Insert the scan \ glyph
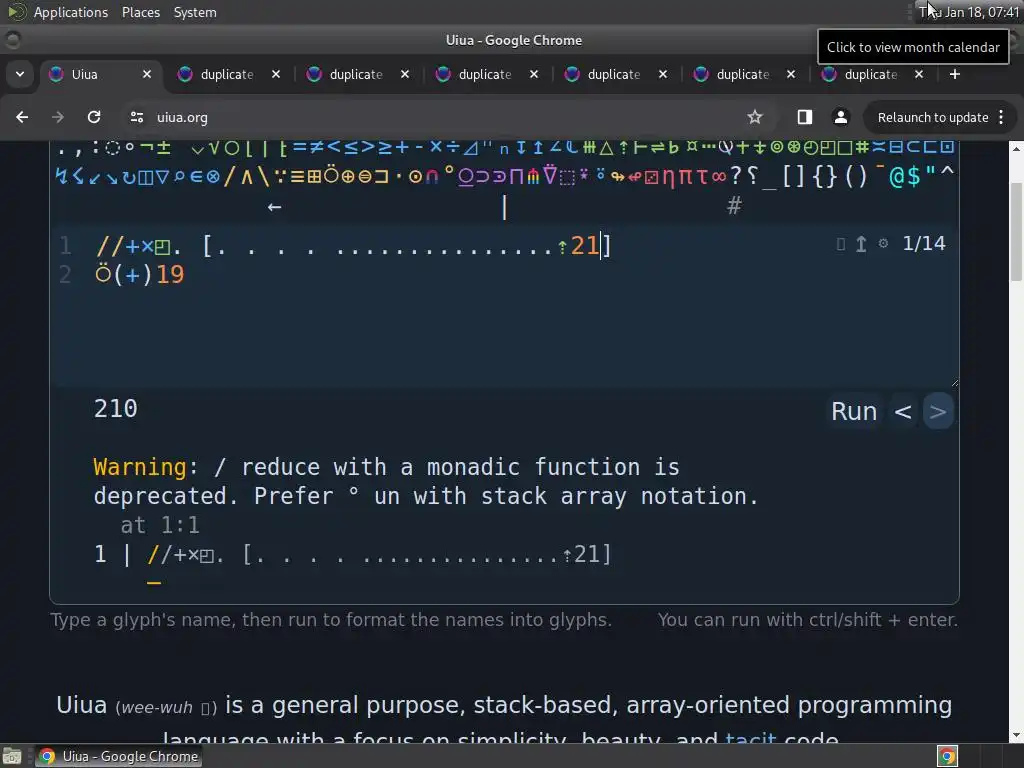 coord(264,176)
